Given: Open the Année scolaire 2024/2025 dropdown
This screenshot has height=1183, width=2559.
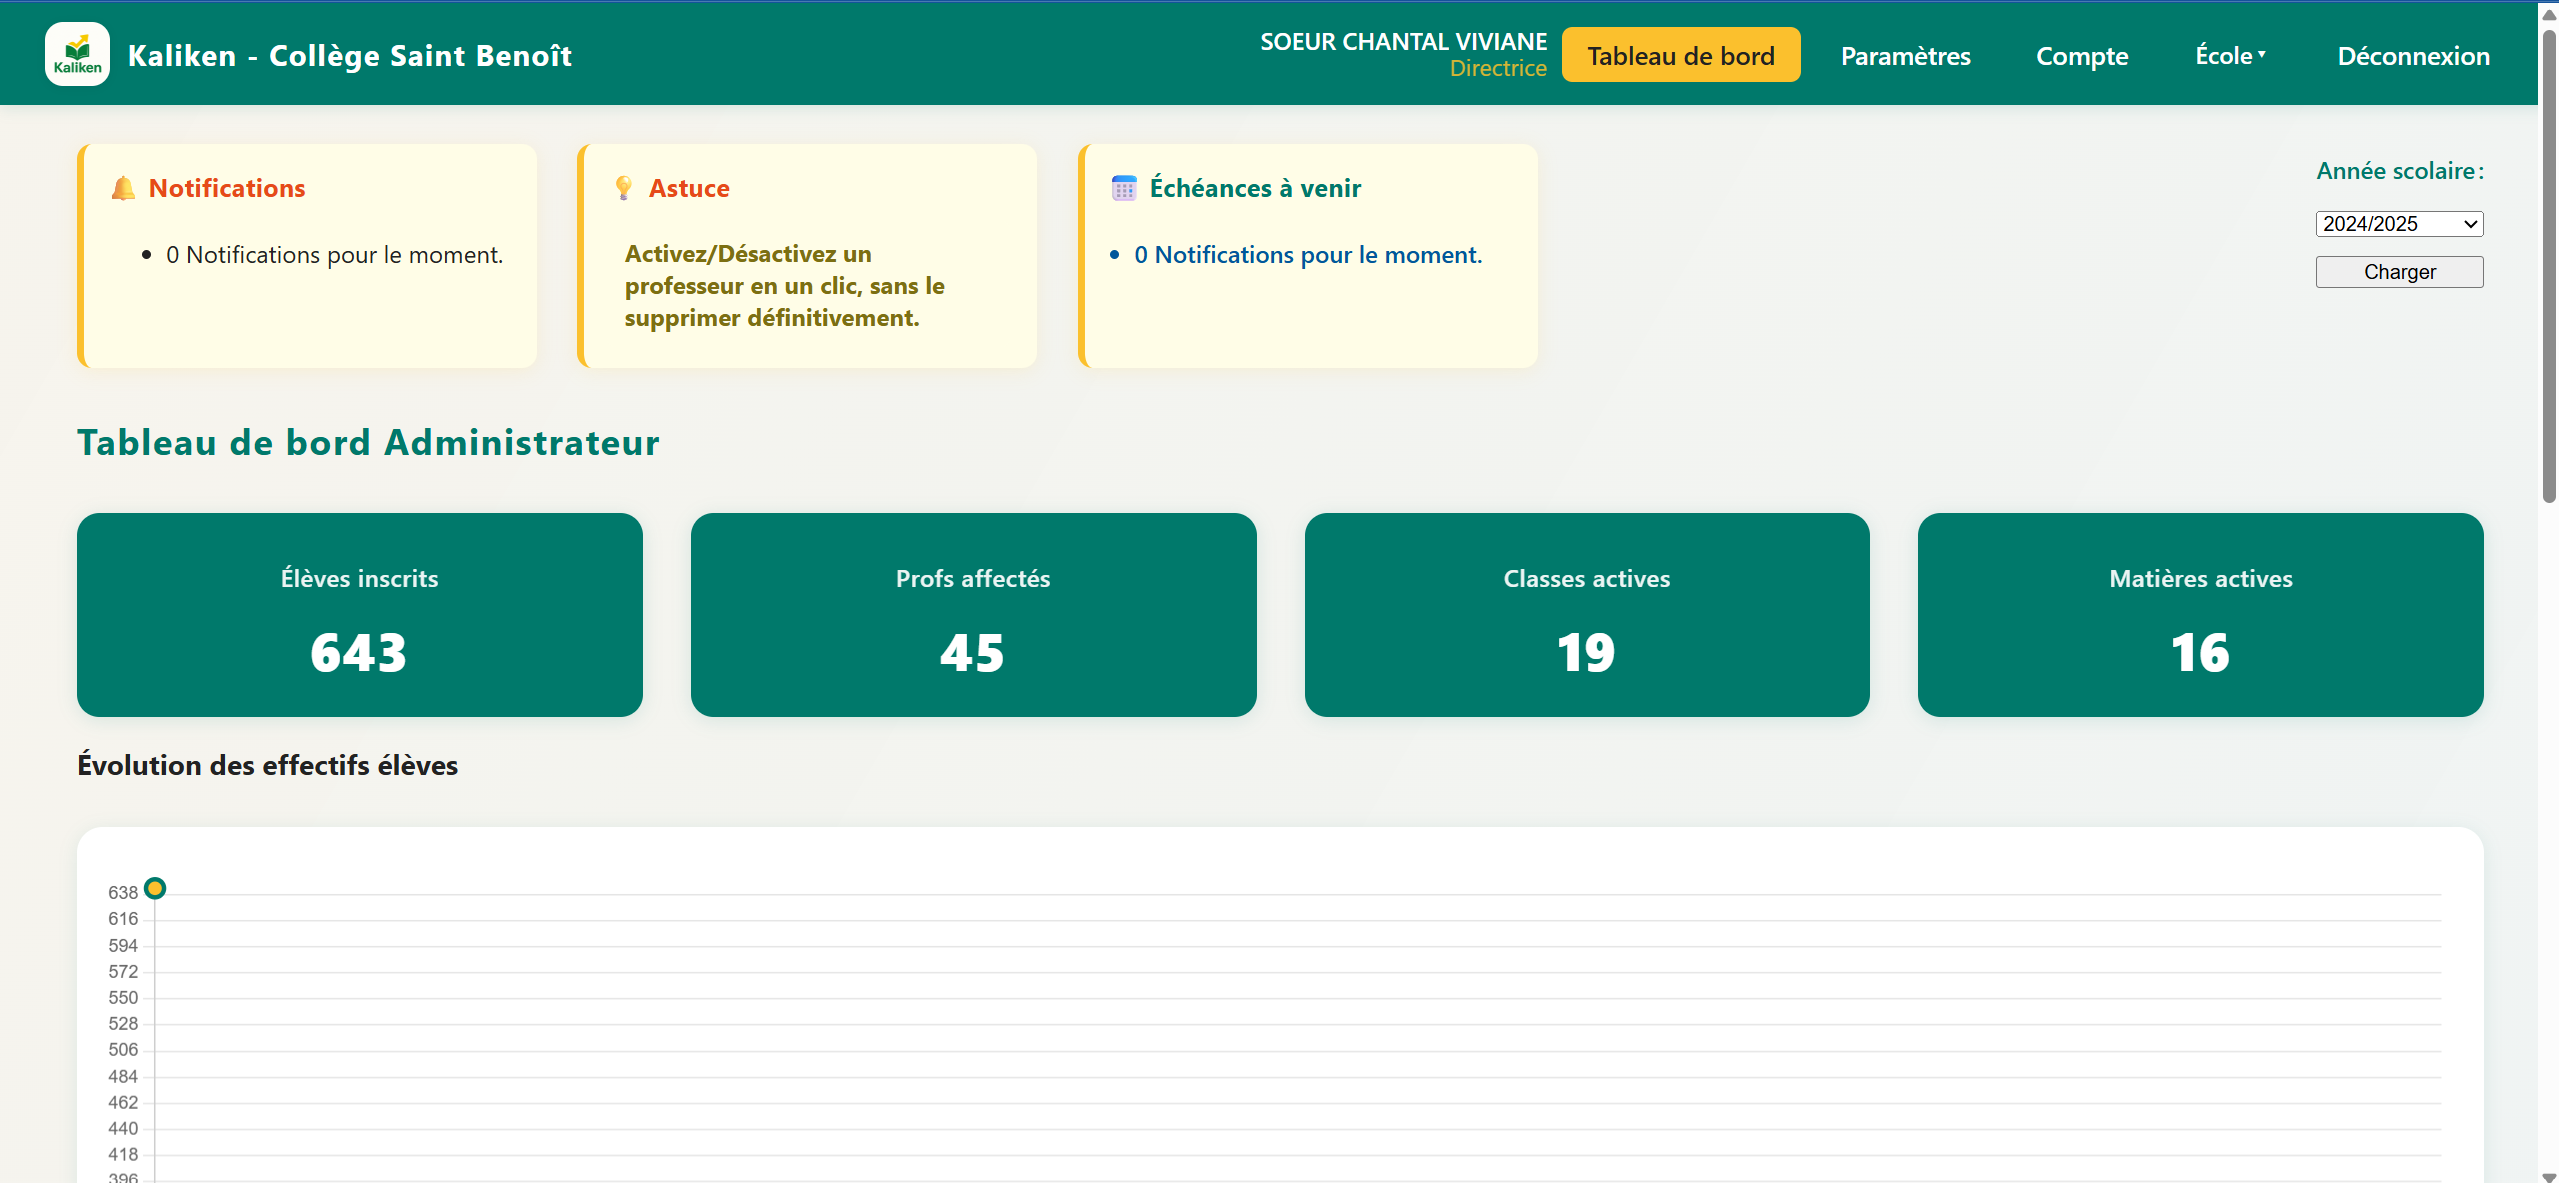Looking at the screenshot, I should coord(2398,224).
